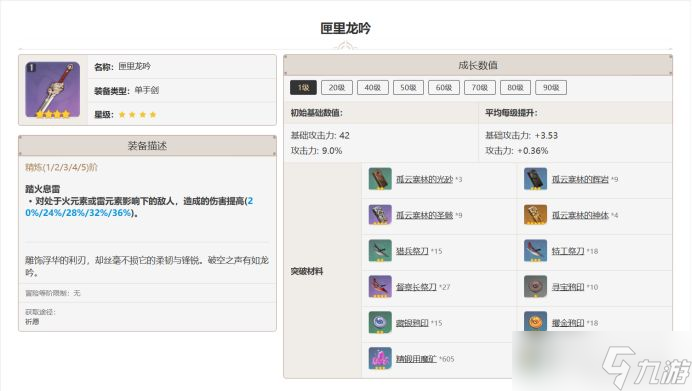Click the 成长数值 panel header

478,65
